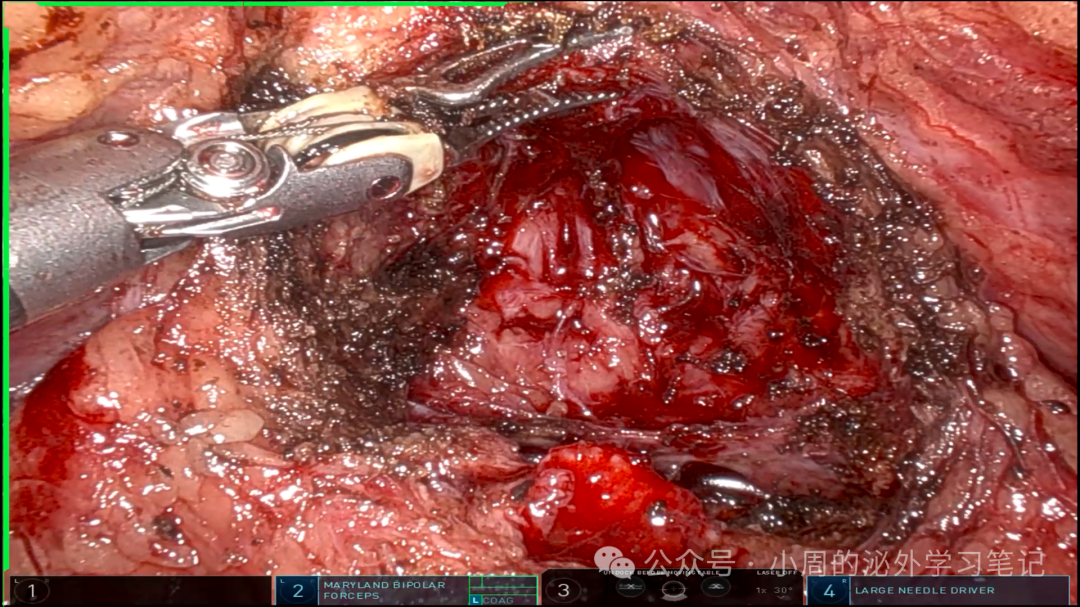This screenshot has width=1080, height=607.
Task: Select the arm 3 number circle
Action: point(563,590)
